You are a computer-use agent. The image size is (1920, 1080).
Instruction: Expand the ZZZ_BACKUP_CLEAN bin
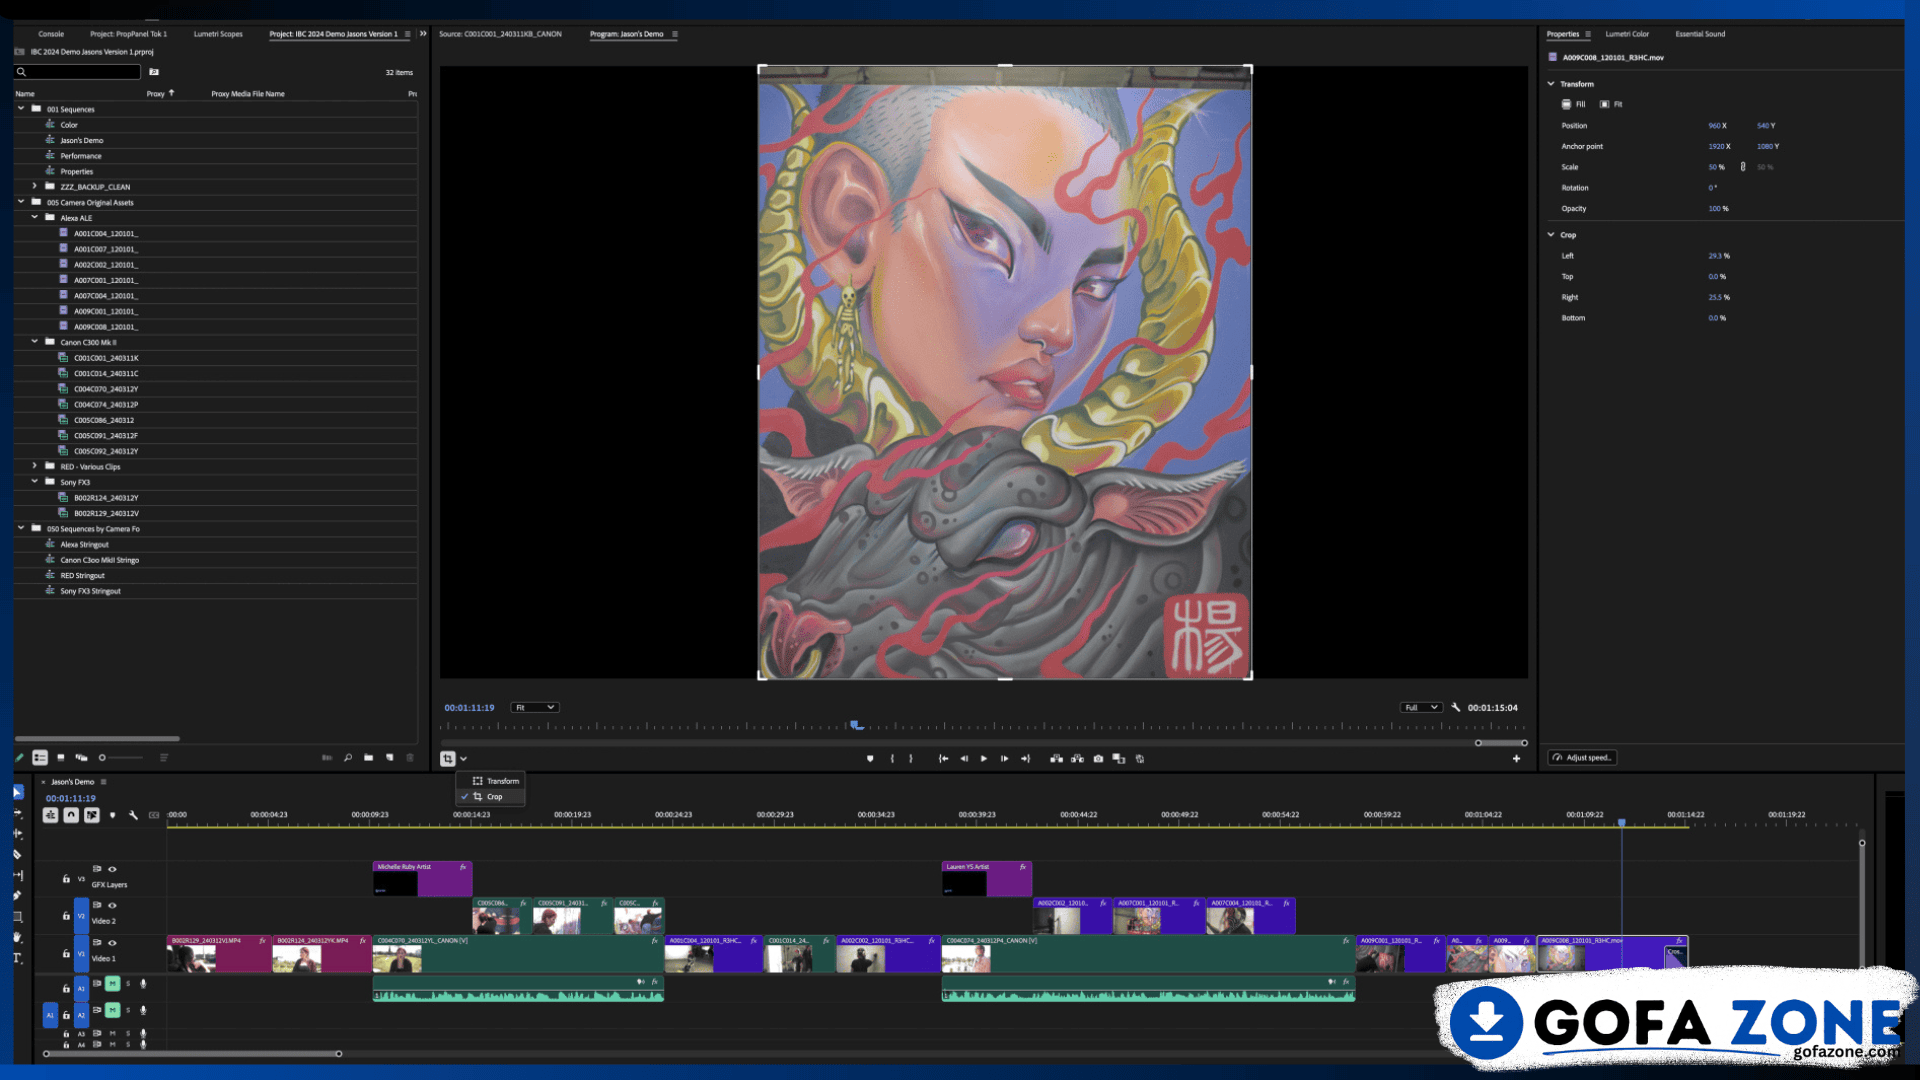pyautogui.click(x=34, y=186)
